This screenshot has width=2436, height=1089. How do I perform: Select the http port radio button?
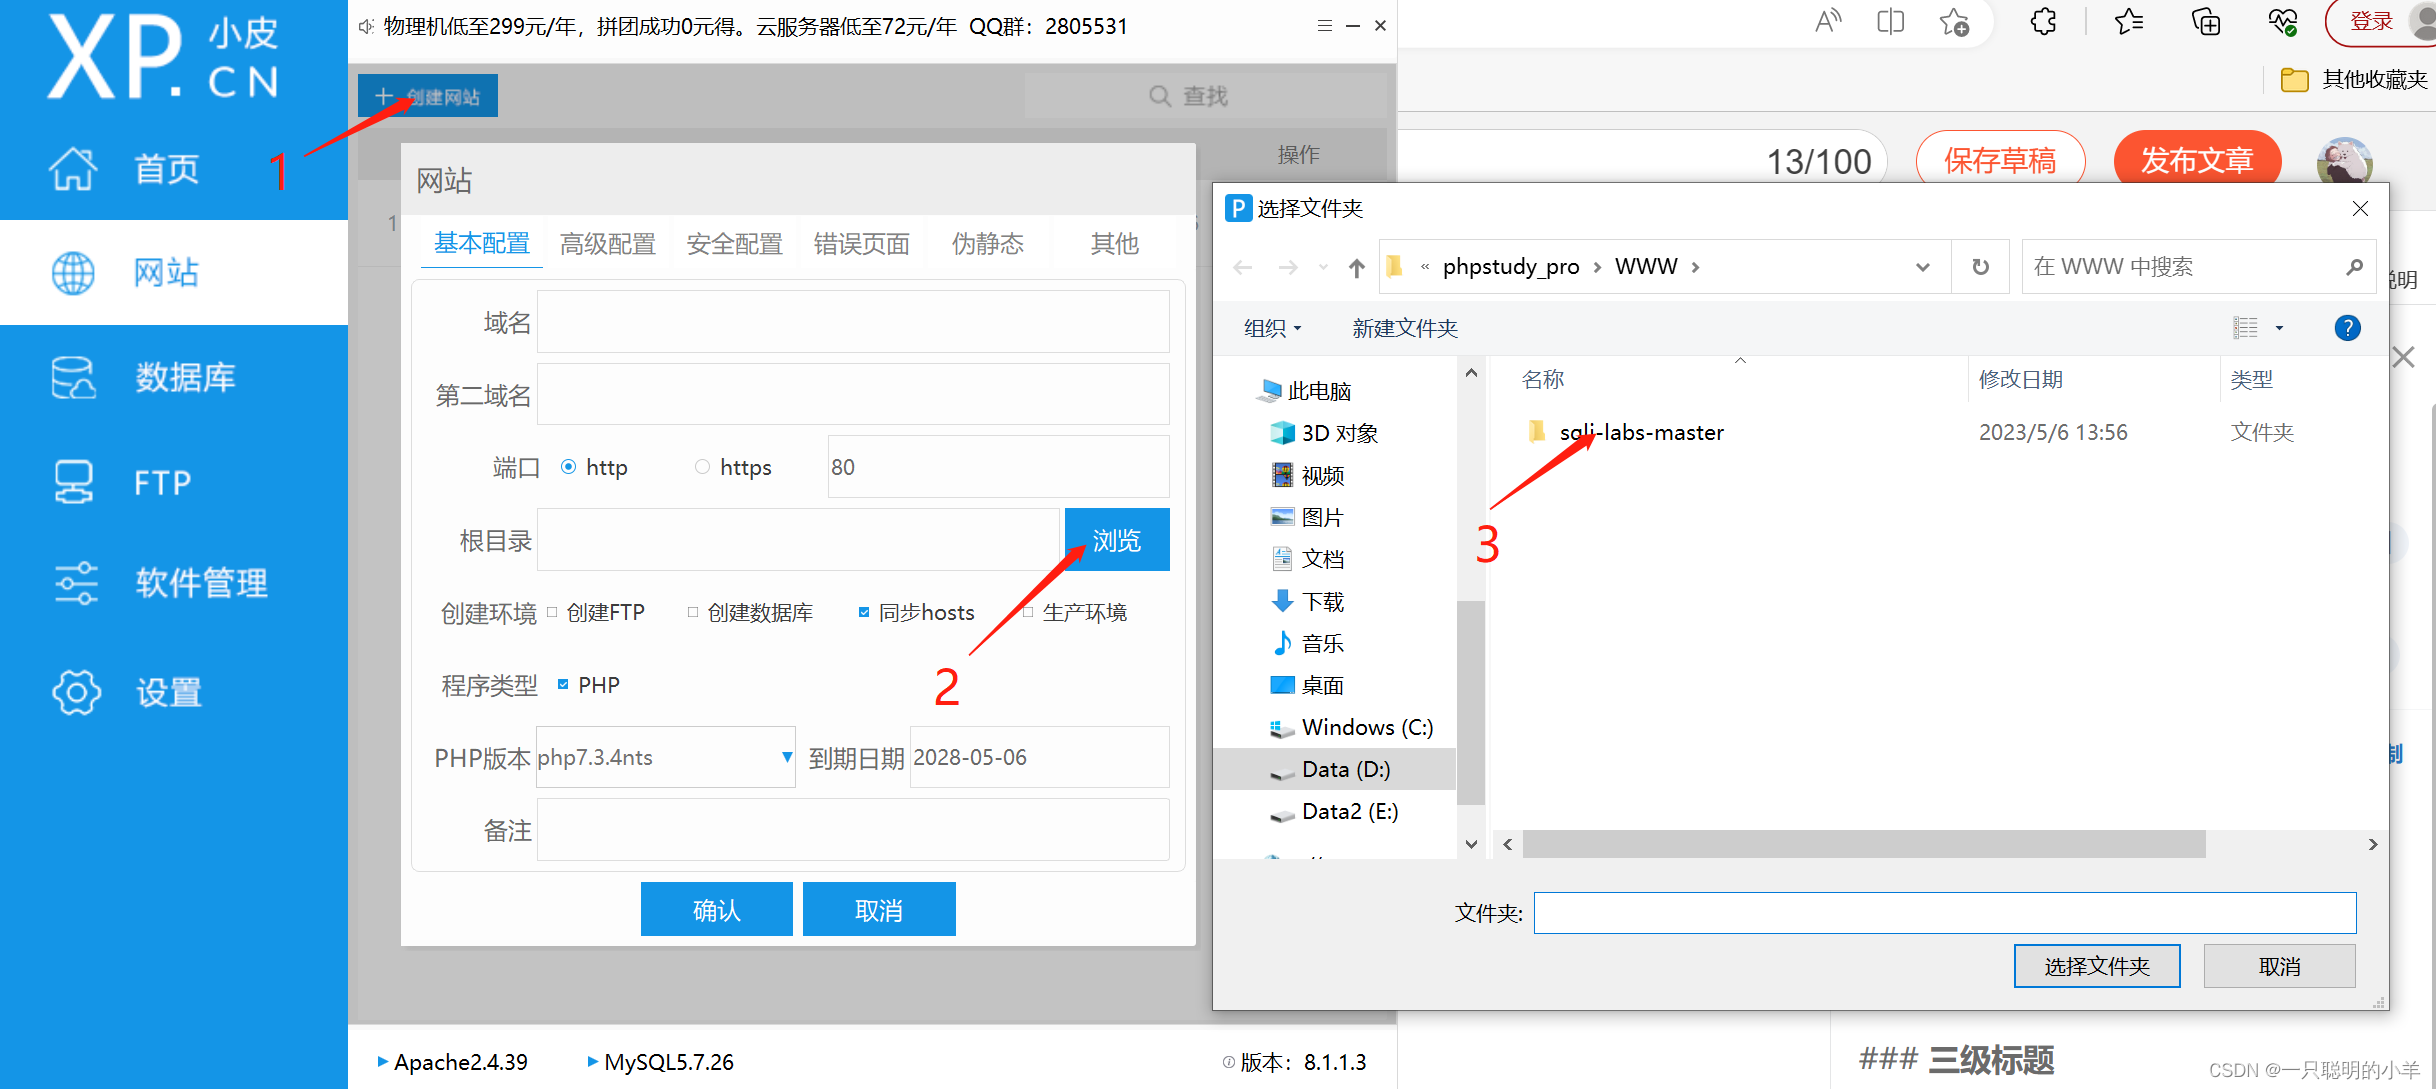tap(568, 467)
